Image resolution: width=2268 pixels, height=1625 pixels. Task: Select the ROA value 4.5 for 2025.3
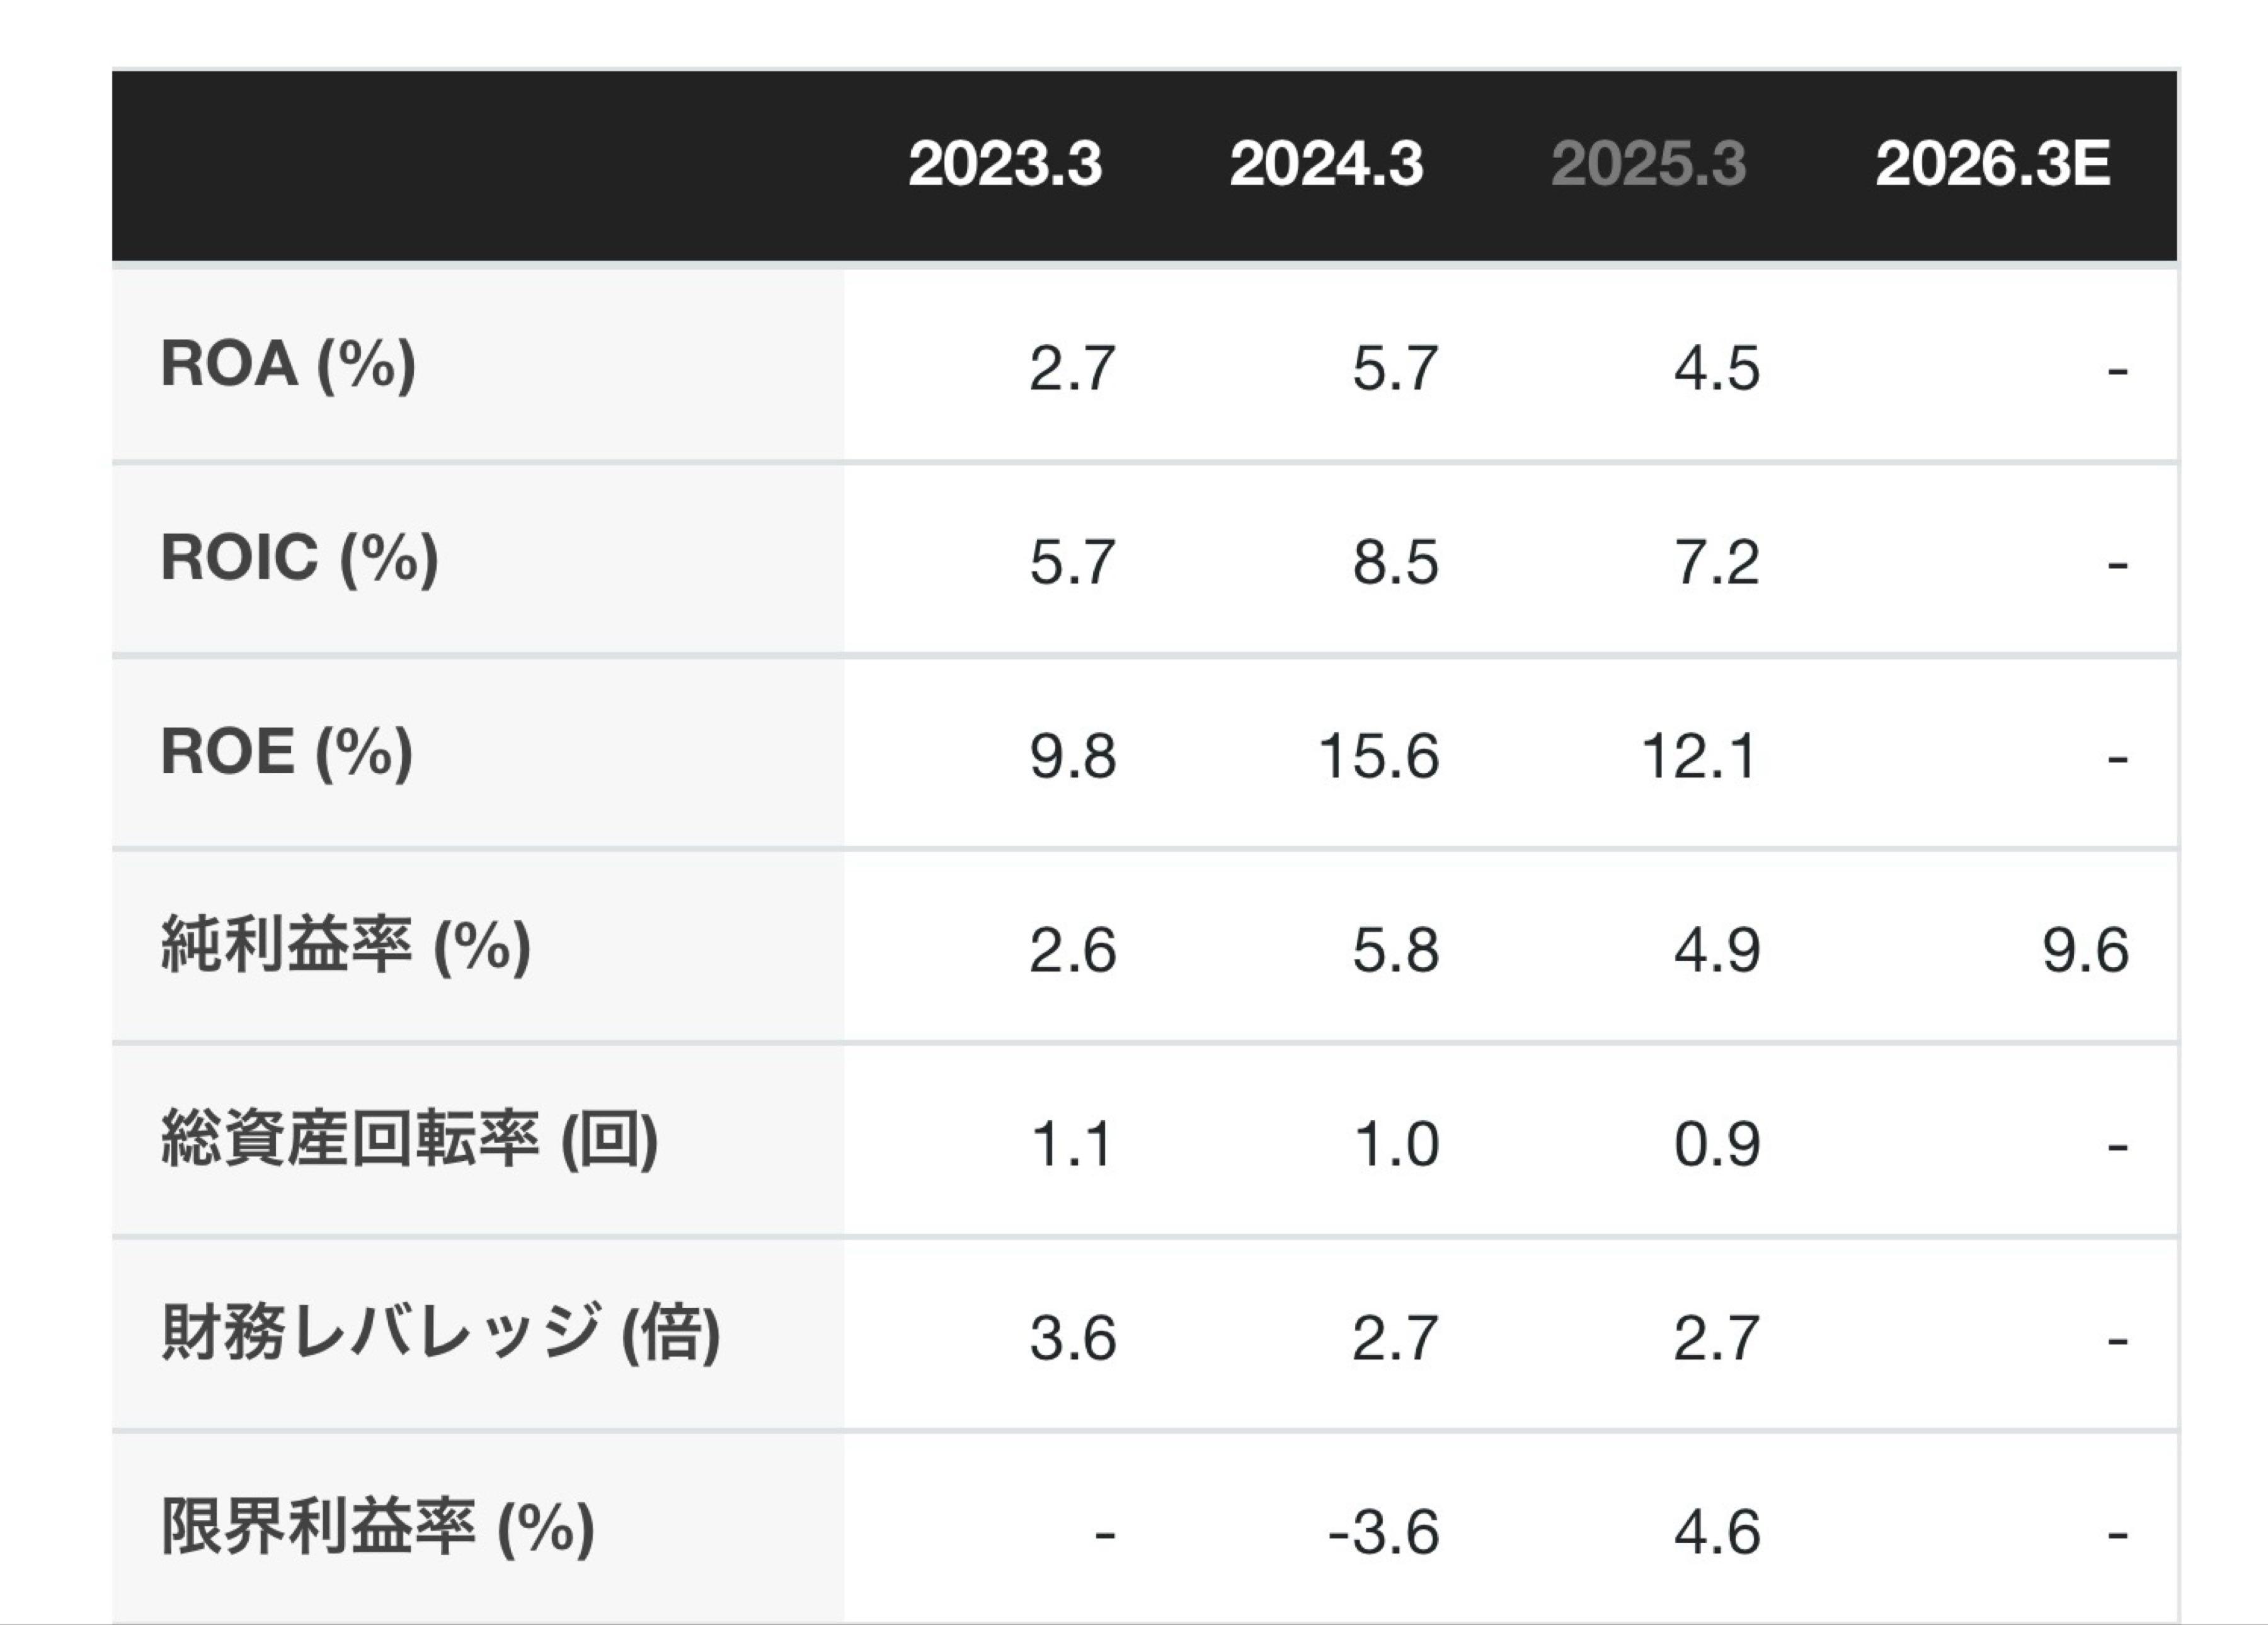click(1717, 368)
